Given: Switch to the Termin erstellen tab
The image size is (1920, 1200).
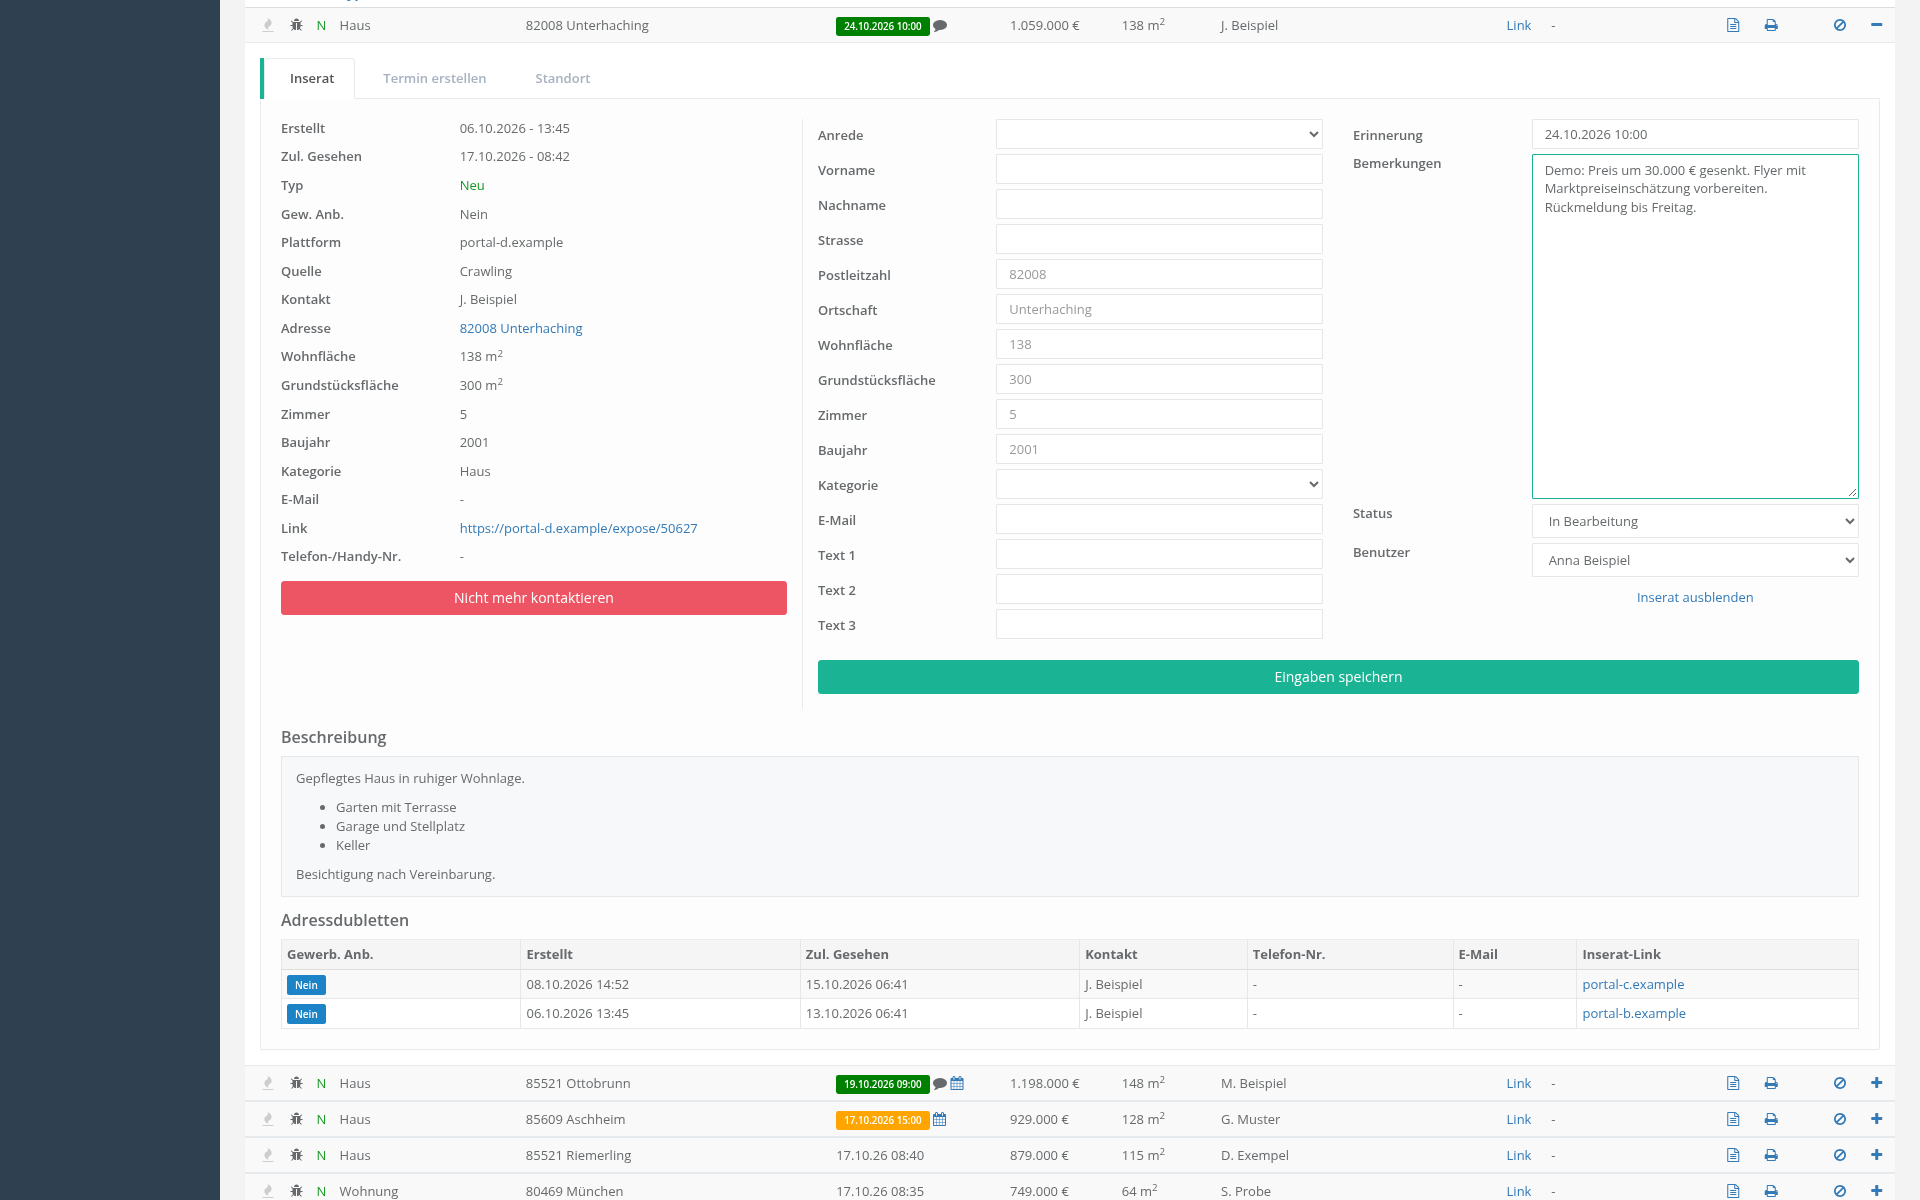Looking at the screenshot, I should tap(435, 78).
